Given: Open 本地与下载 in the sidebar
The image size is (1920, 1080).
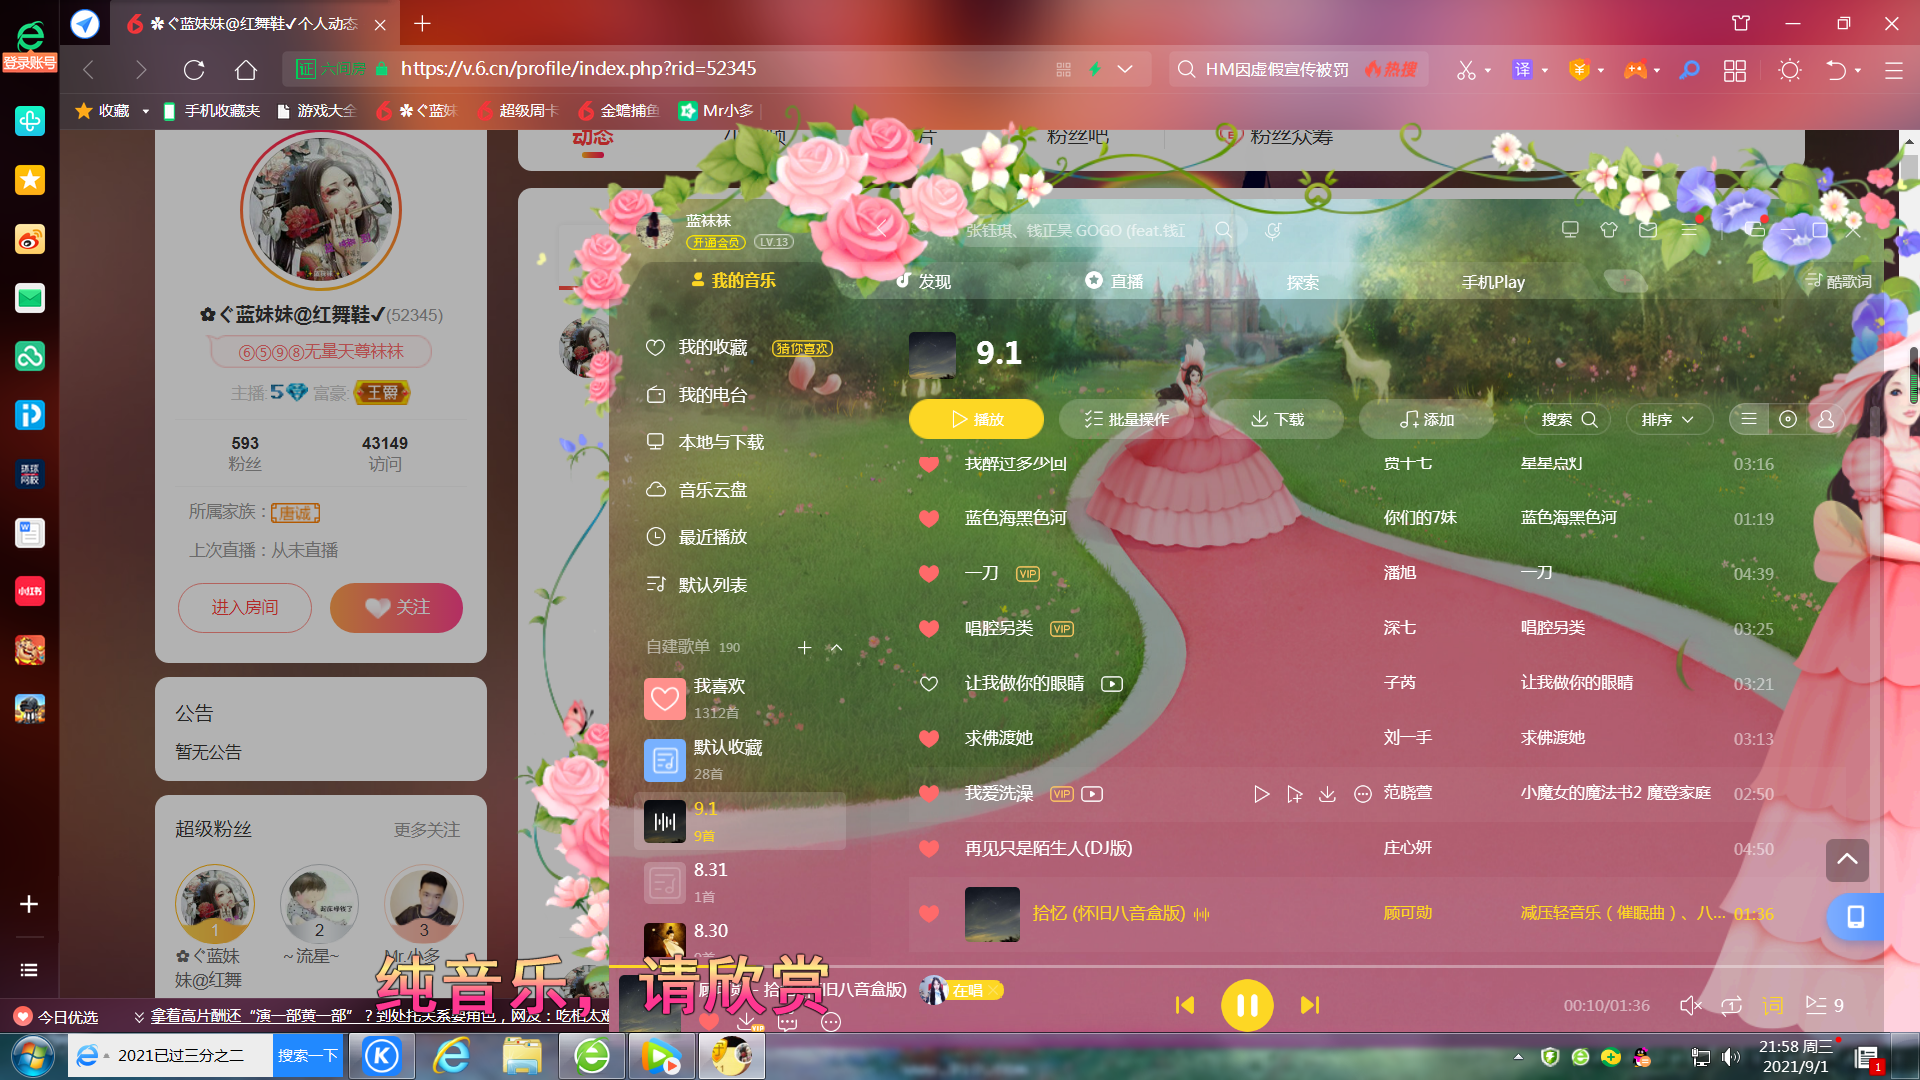Looking at the screenshot, I should 720,442.
